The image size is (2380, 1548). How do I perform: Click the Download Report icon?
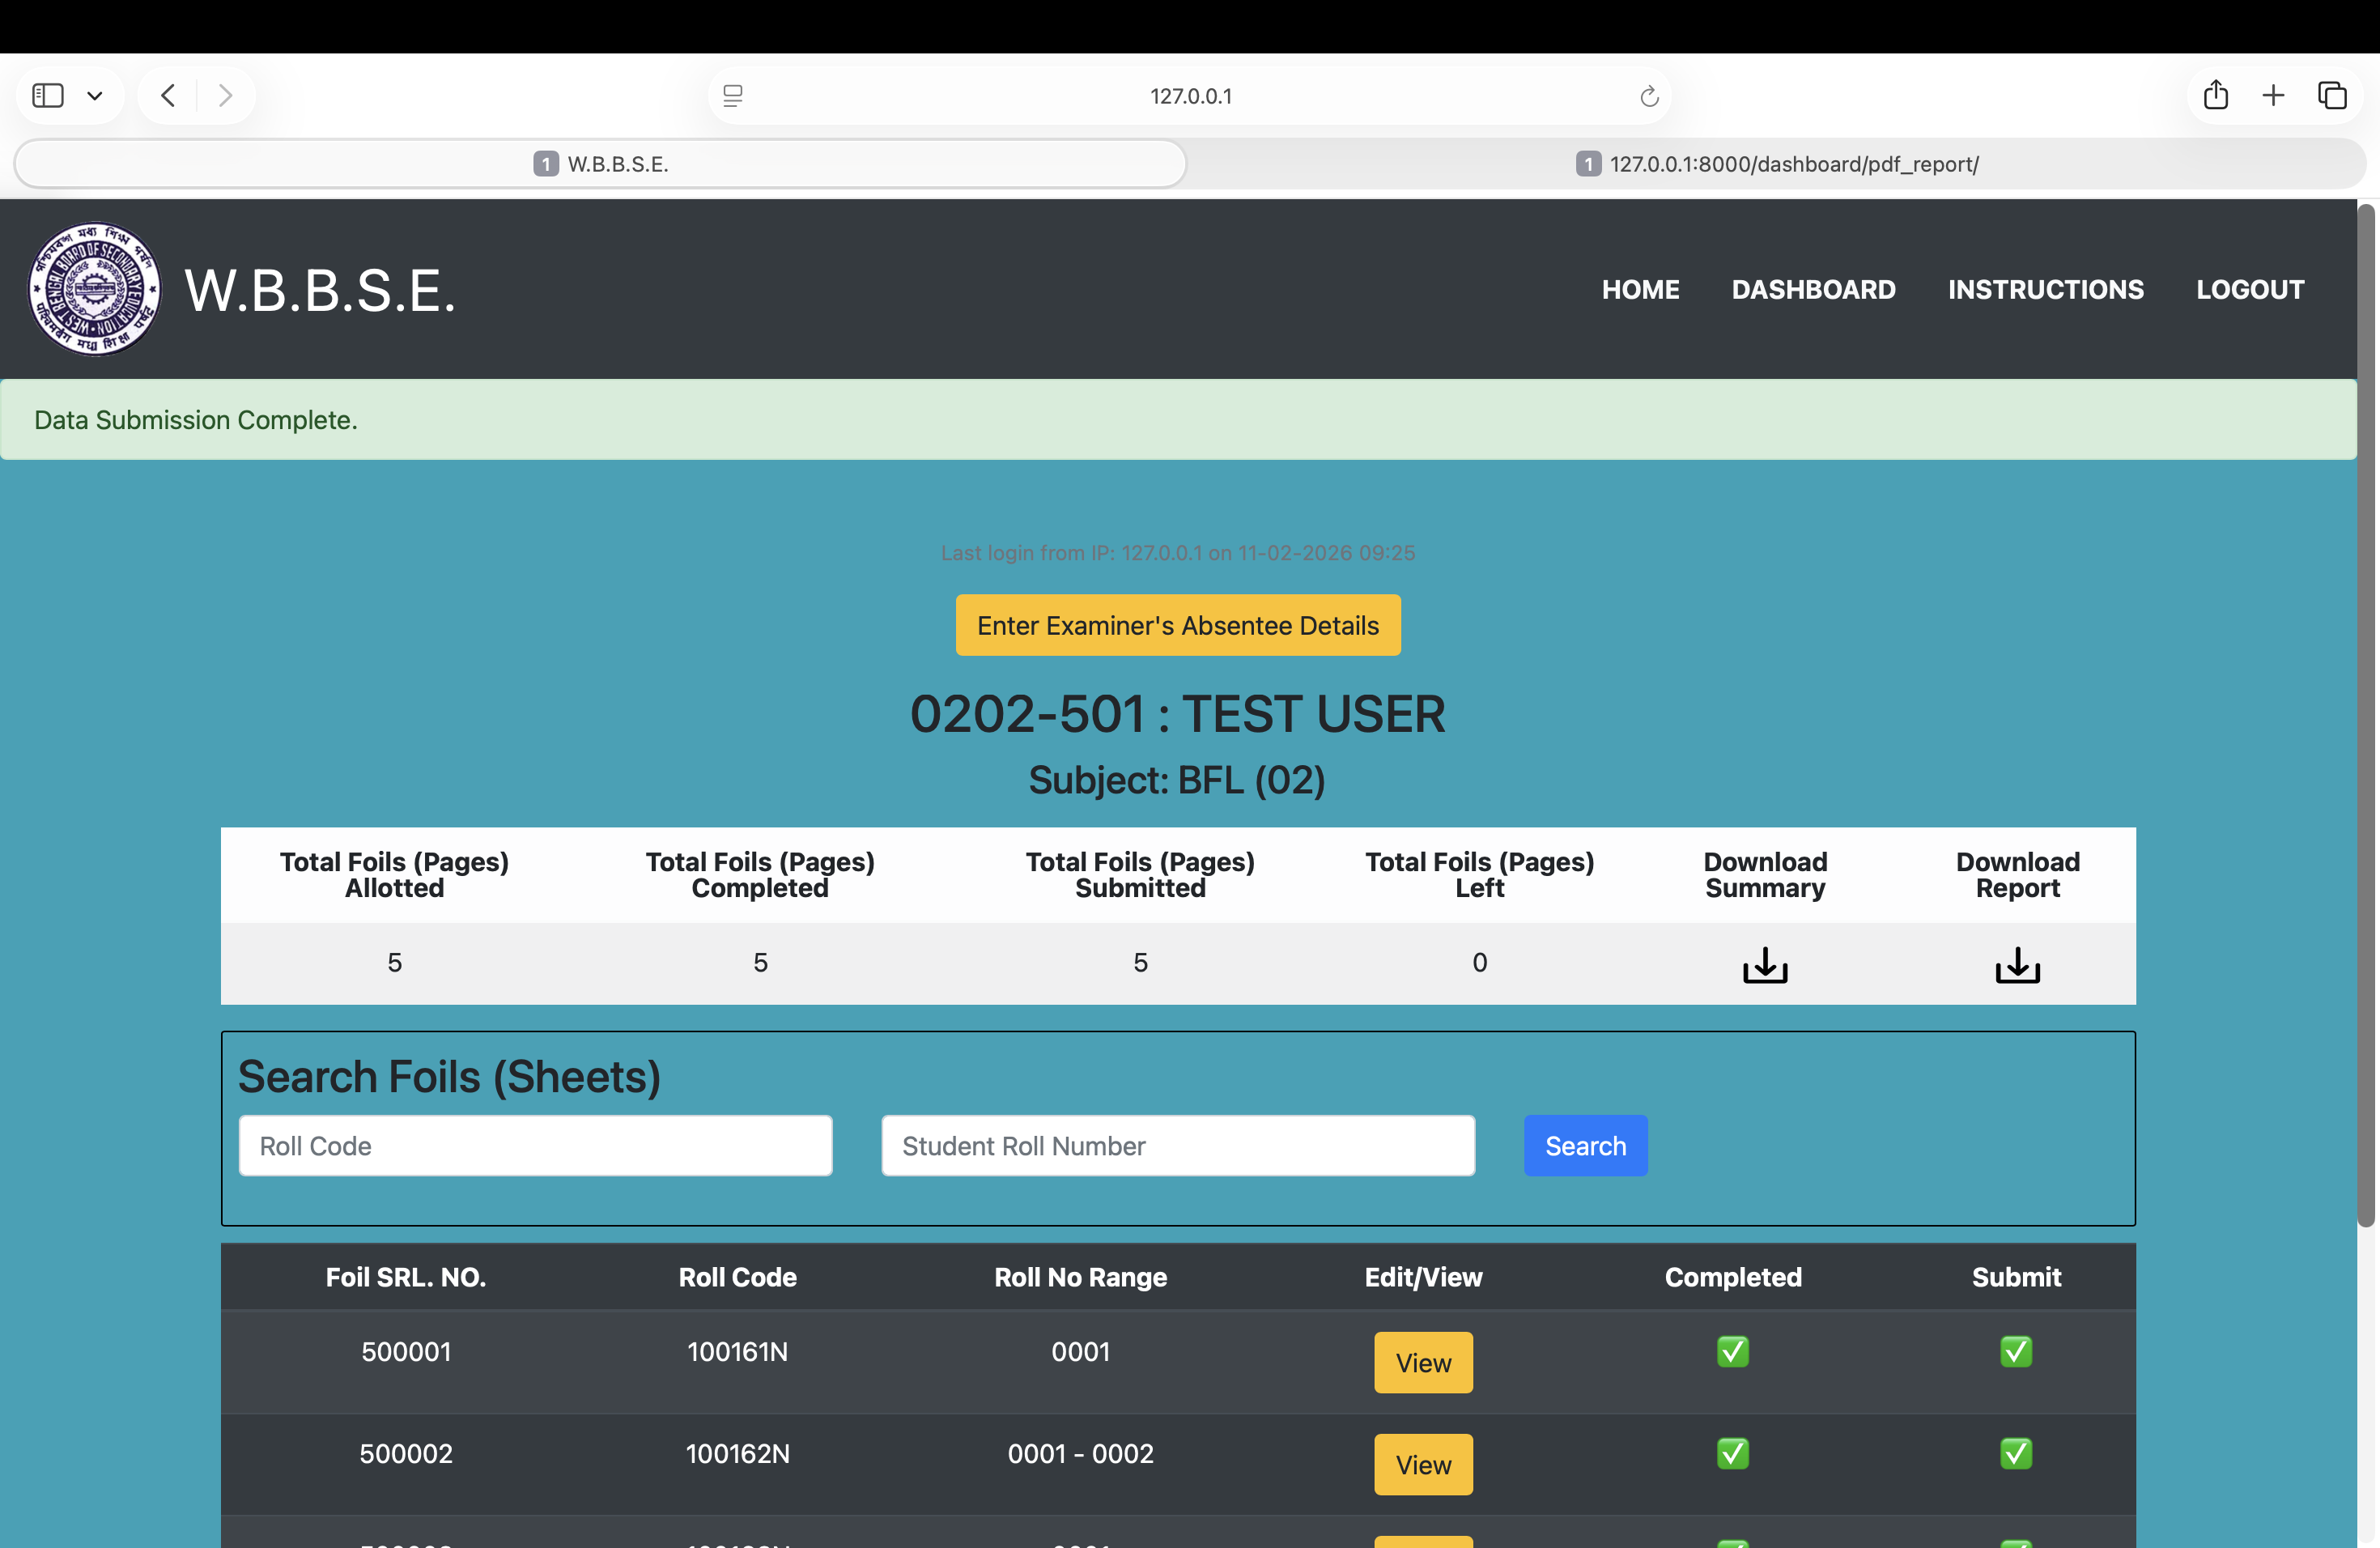point(2017,965)
